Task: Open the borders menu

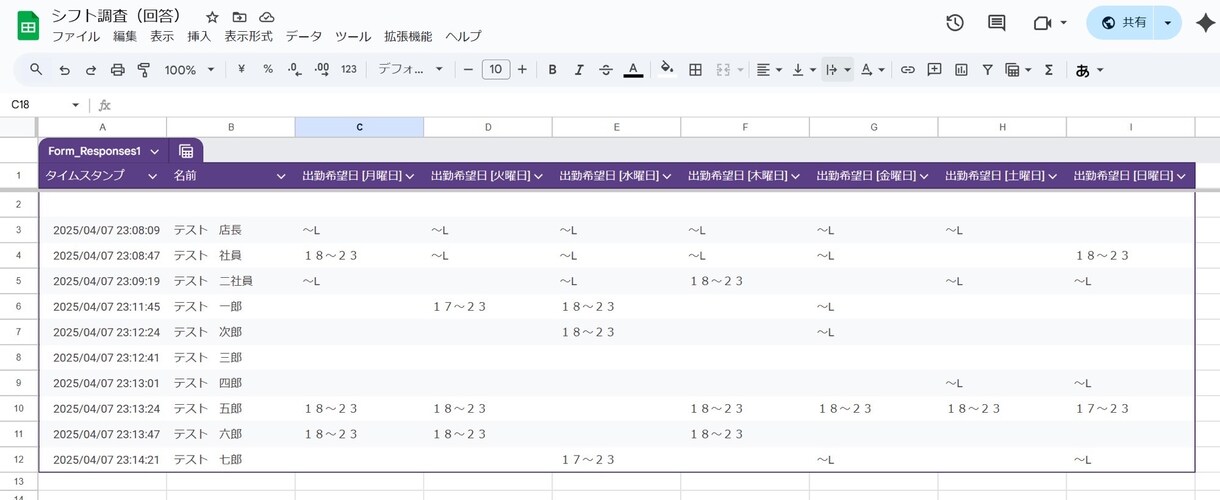Action: click(x=696, y=70)
